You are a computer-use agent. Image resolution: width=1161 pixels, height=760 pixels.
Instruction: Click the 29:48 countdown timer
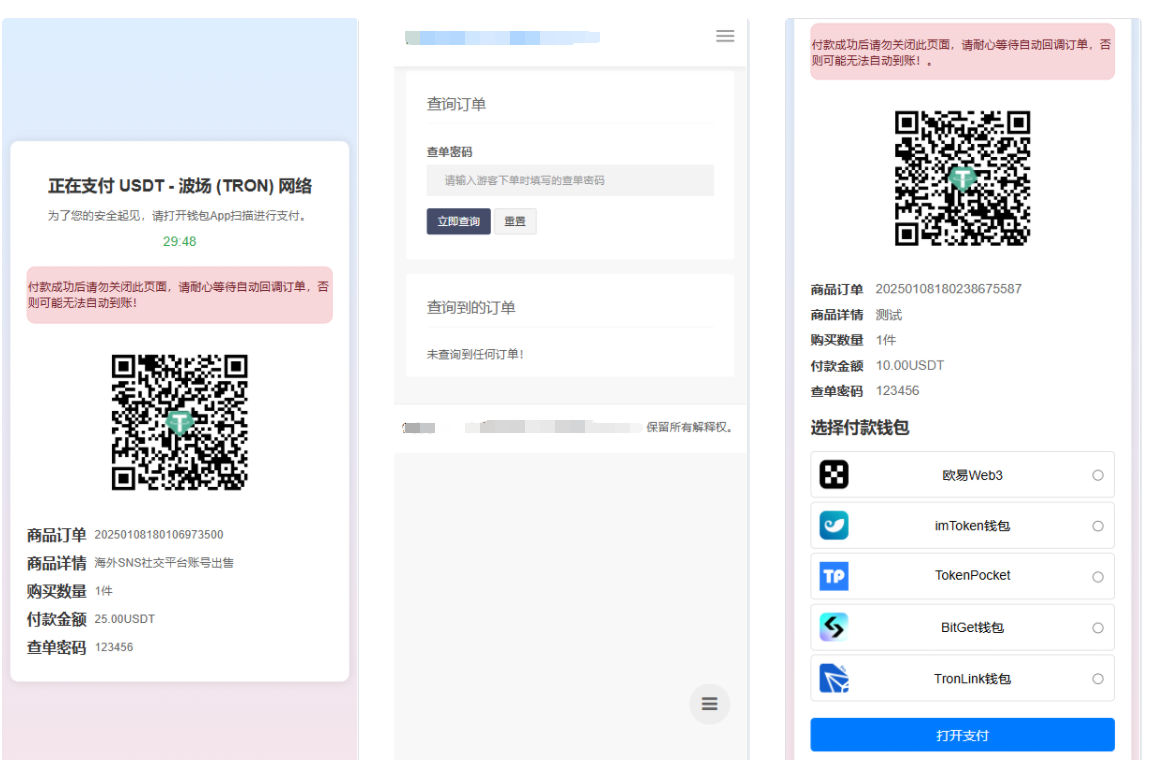[x=180, y=241]
